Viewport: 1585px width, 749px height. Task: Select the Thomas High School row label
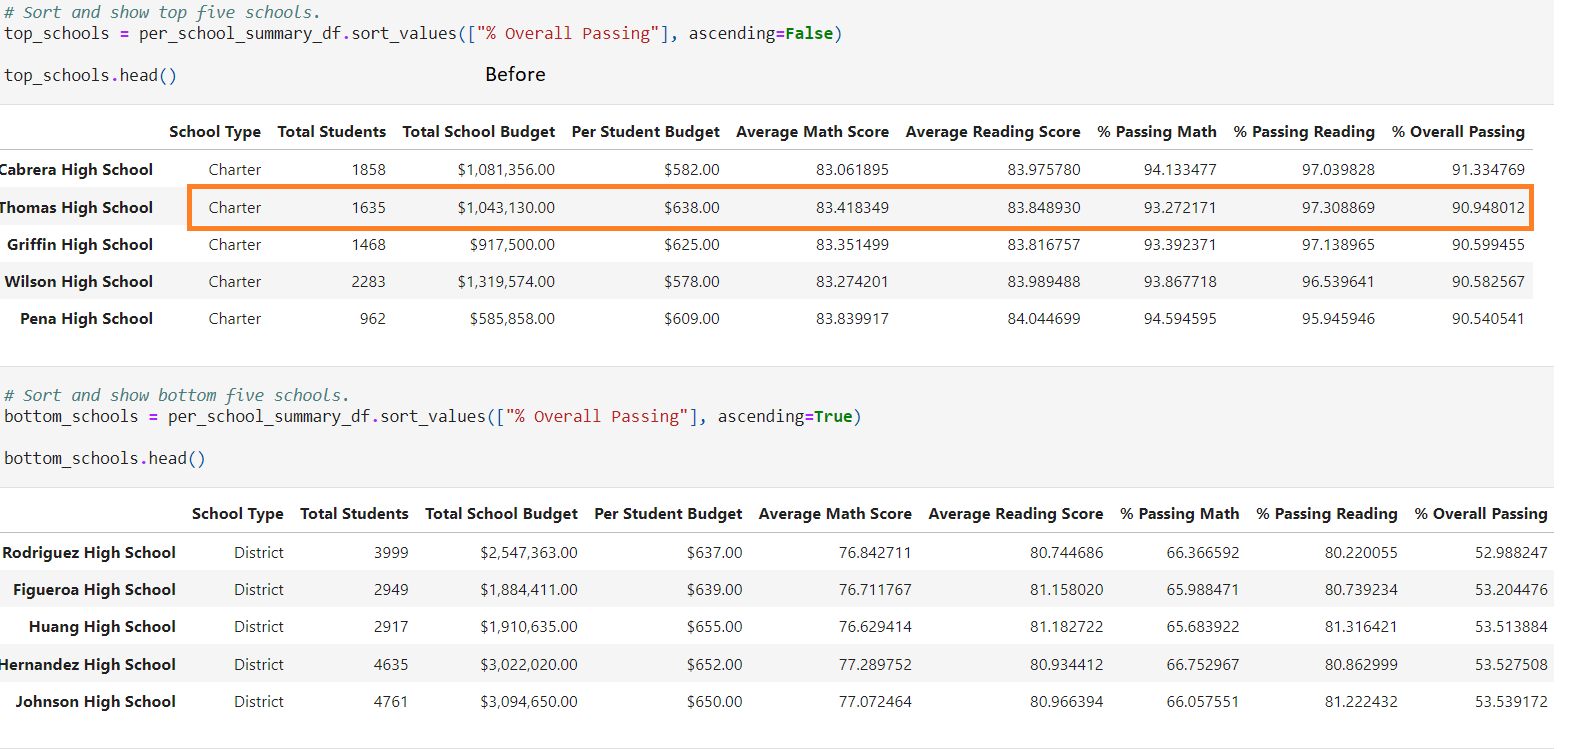76,208
